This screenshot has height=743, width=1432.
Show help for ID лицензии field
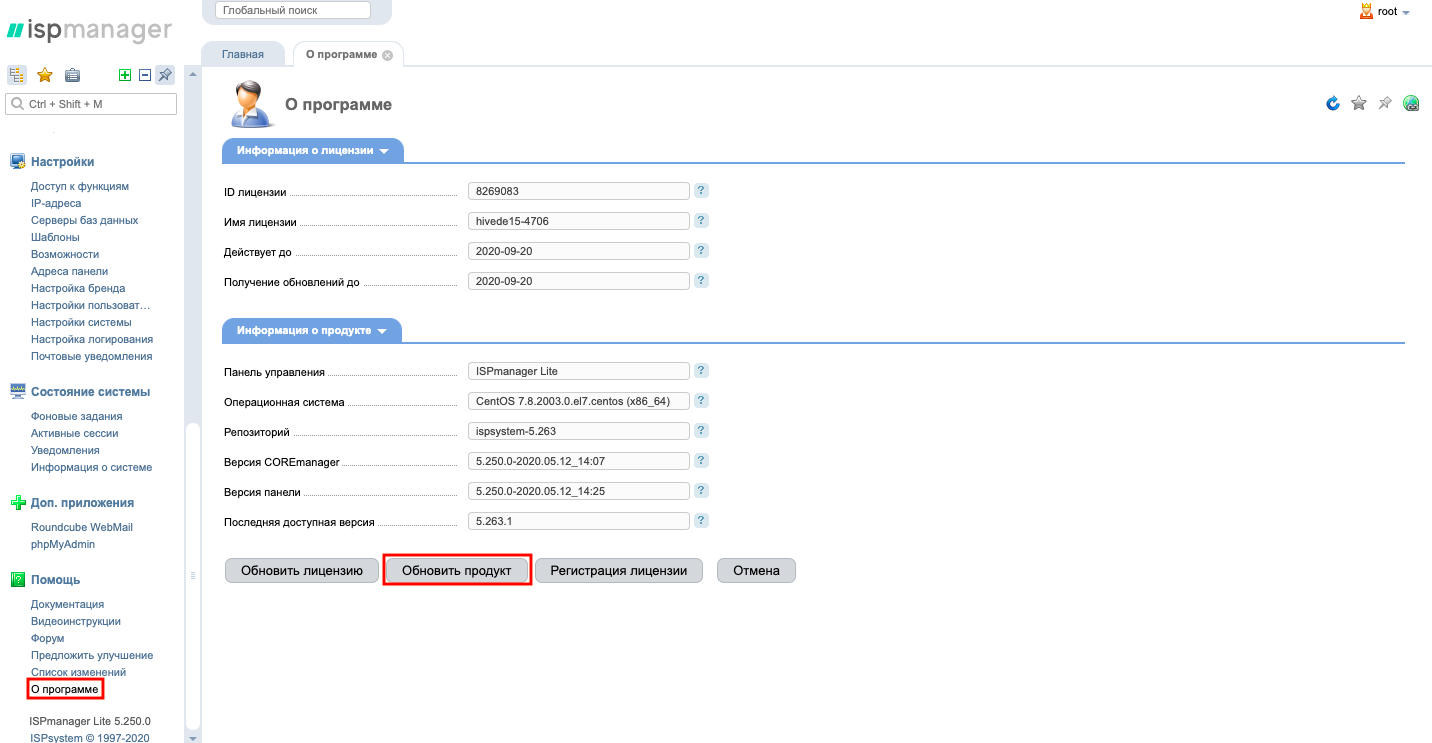coord(701,190)
